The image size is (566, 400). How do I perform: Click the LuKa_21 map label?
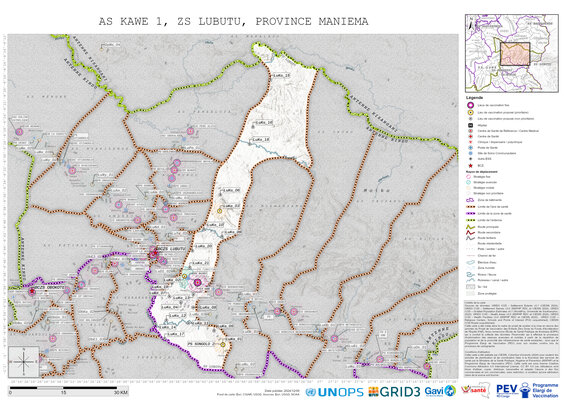200,263
